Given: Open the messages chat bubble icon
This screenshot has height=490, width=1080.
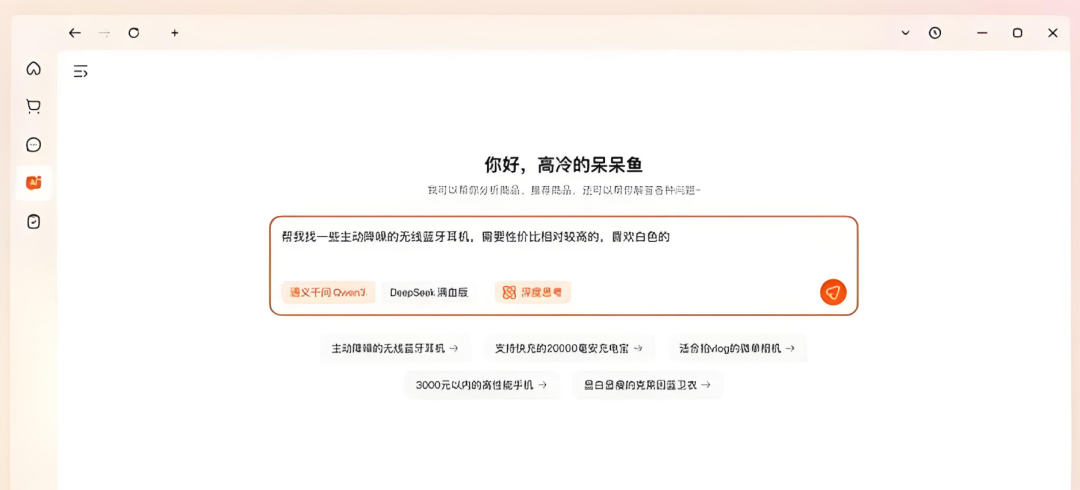Looking at the screenshot, I should click(33, 145).
